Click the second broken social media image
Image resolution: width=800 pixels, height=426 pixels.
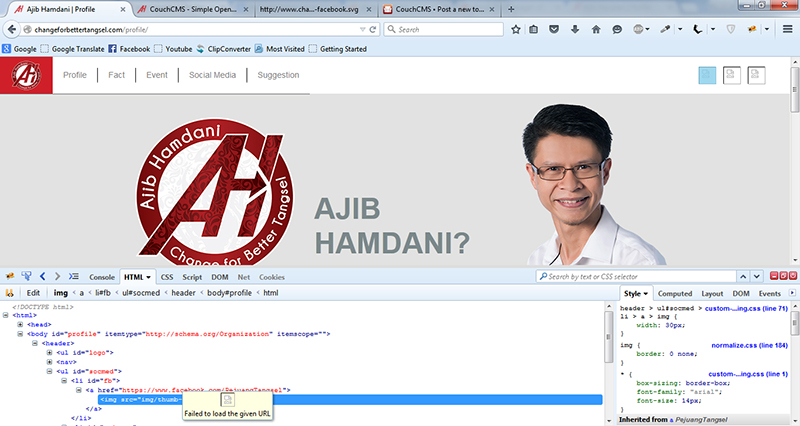(732, 75)
